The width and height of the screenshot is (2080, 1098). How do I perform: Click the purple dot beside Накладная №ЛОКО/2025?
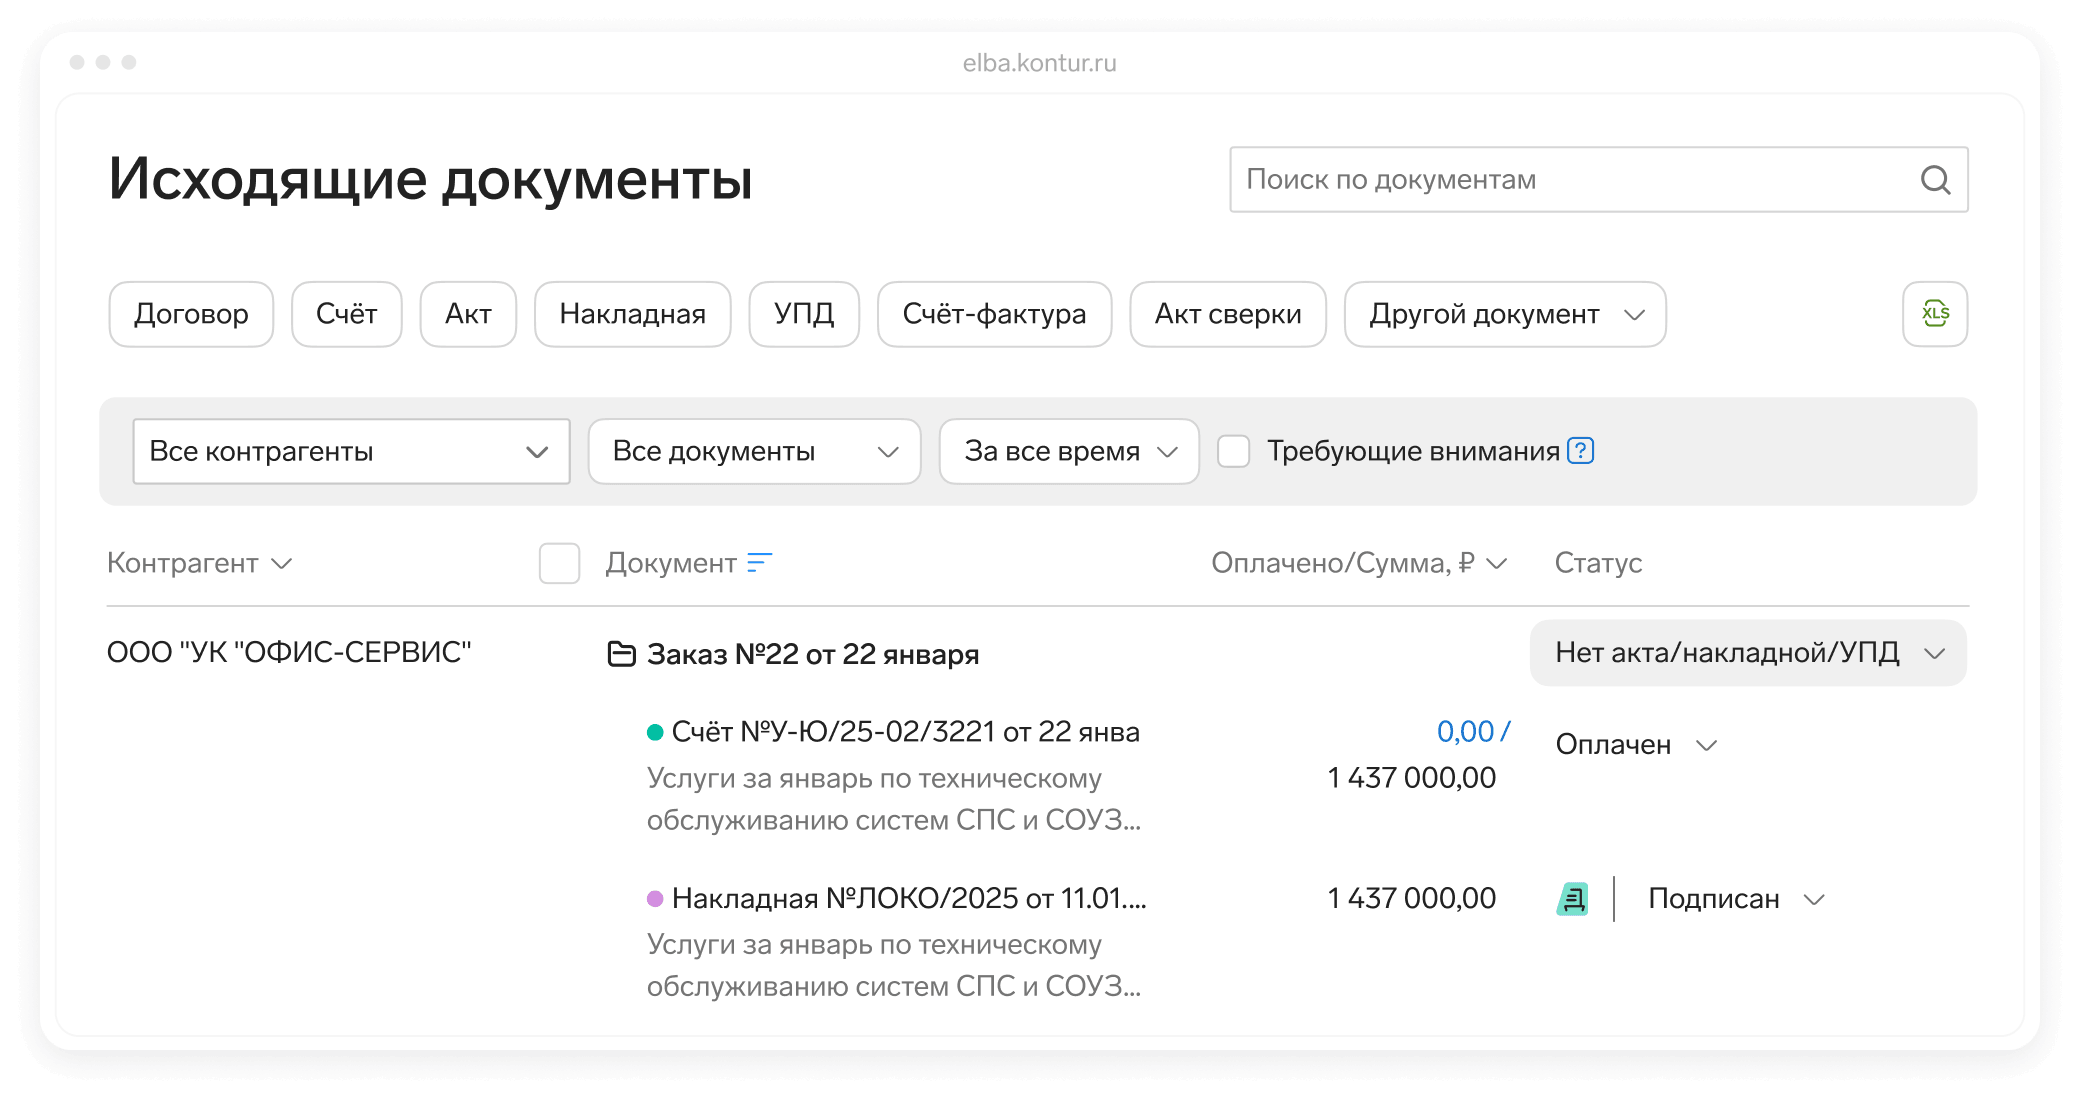point(655,898)
